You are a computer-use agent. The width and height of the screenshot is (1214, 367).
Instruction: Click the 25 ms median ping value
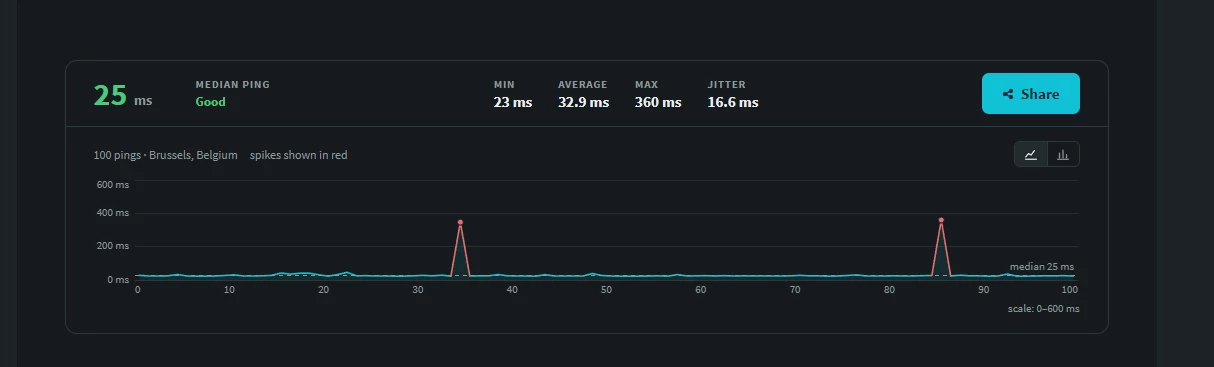(x=123, y=96)
